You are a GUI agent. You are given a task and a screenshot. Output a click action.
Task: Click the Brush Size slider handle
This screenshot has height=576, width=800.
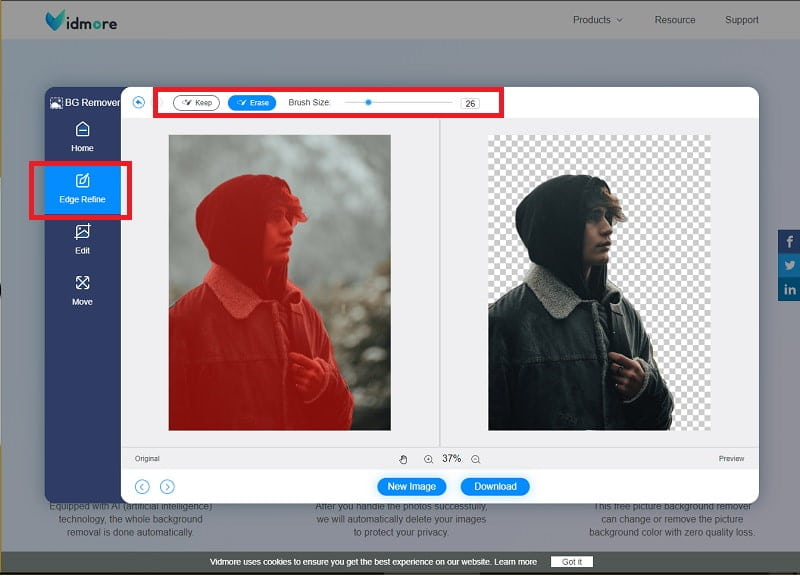click(x=369, y=102)
